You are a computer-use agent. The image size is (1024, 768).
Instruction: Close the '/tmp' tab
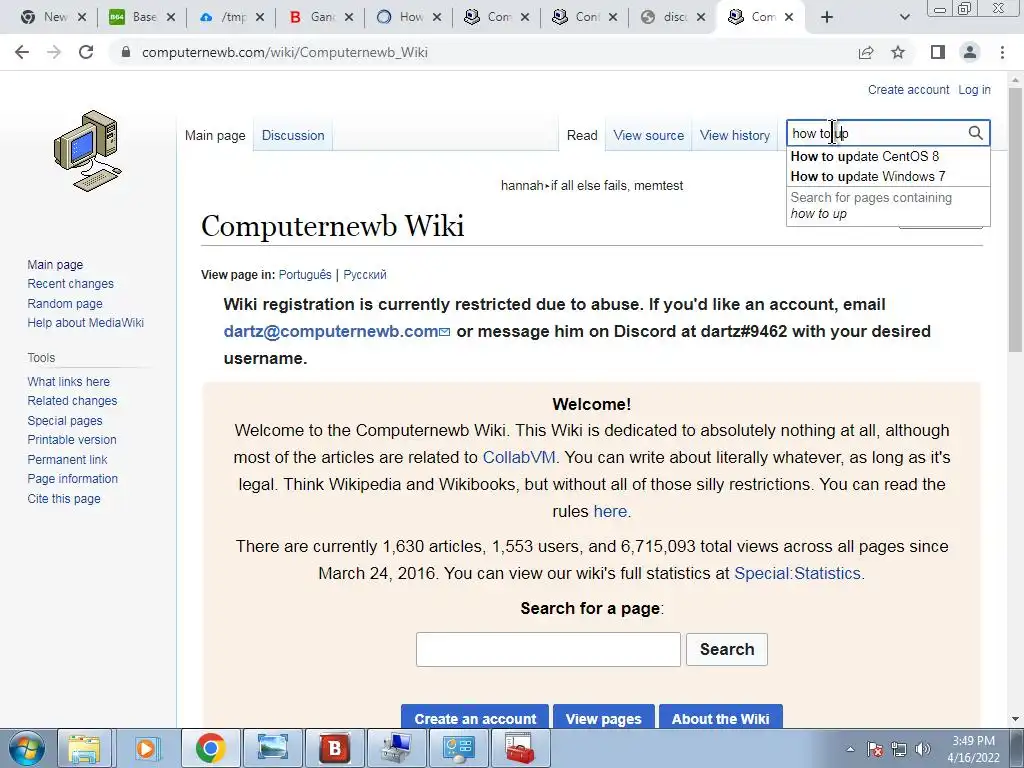tap(260, 17)
